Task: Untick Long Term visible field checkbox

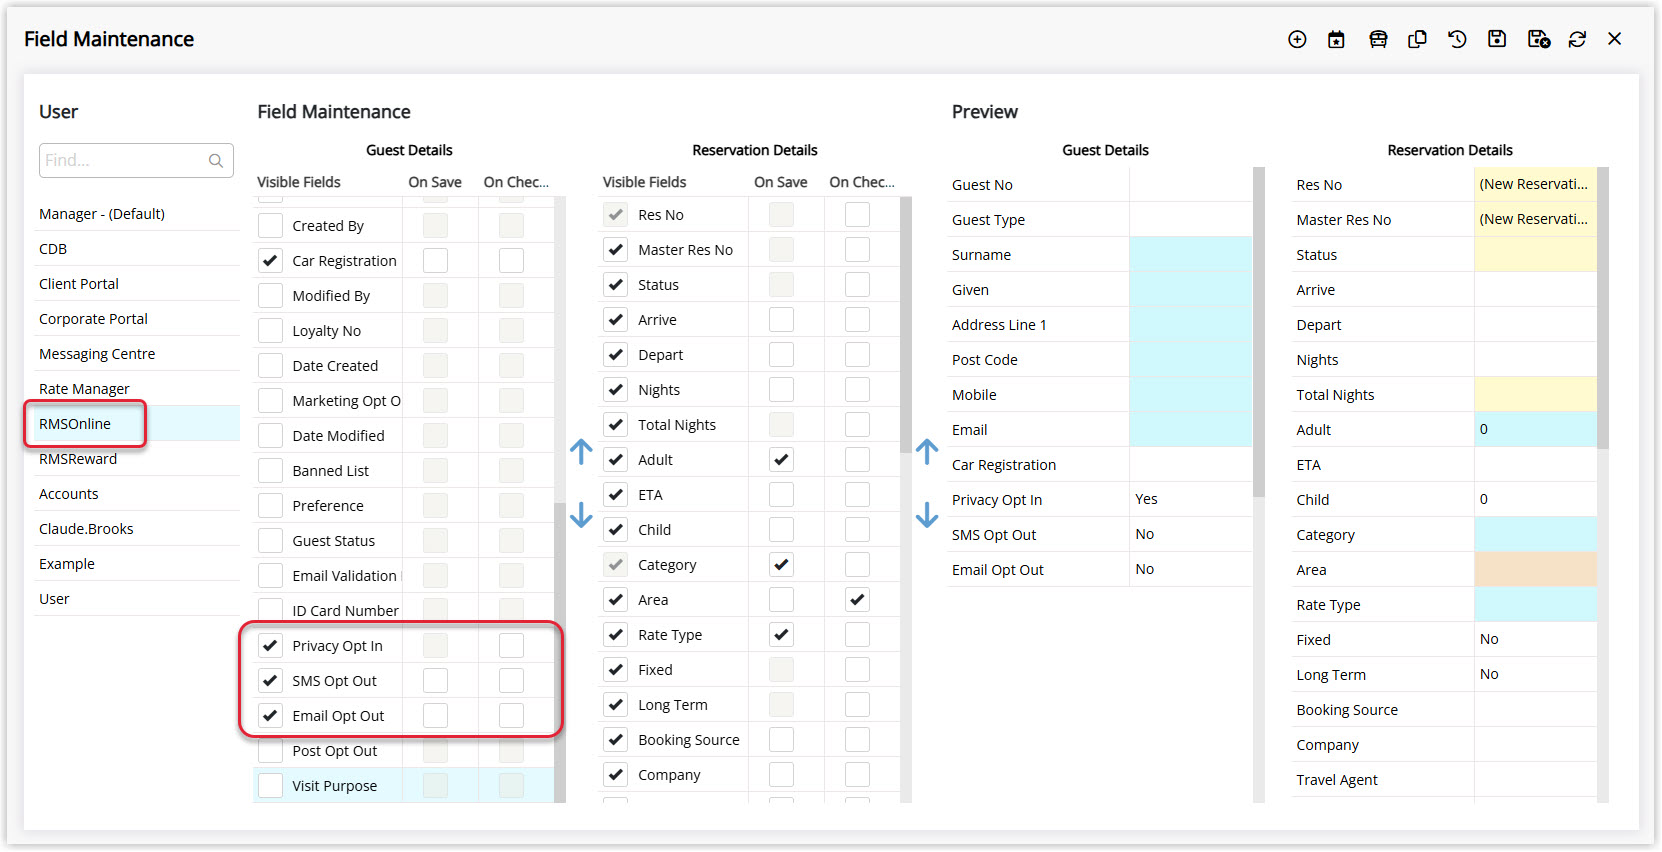Action: [x=616, y=705]
